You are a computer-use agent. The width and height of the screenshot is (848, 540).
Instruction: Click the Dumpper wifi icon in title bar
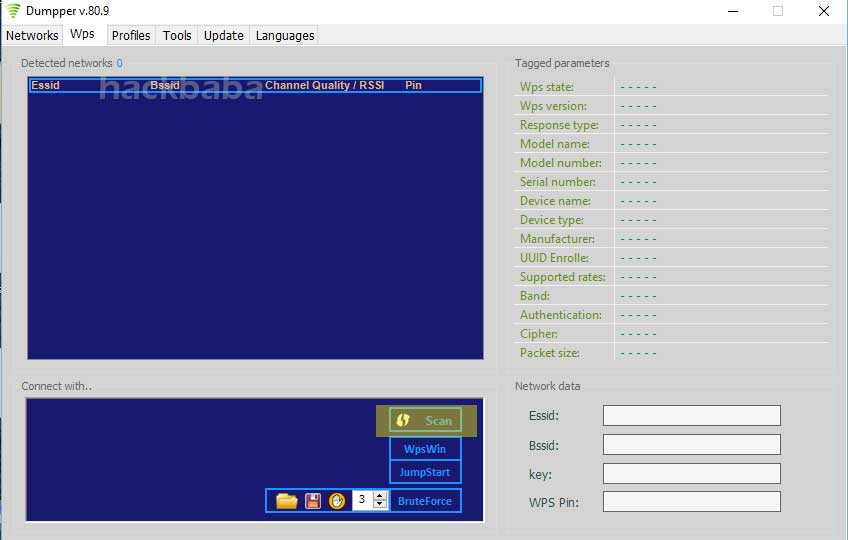[x=13, y=11]
